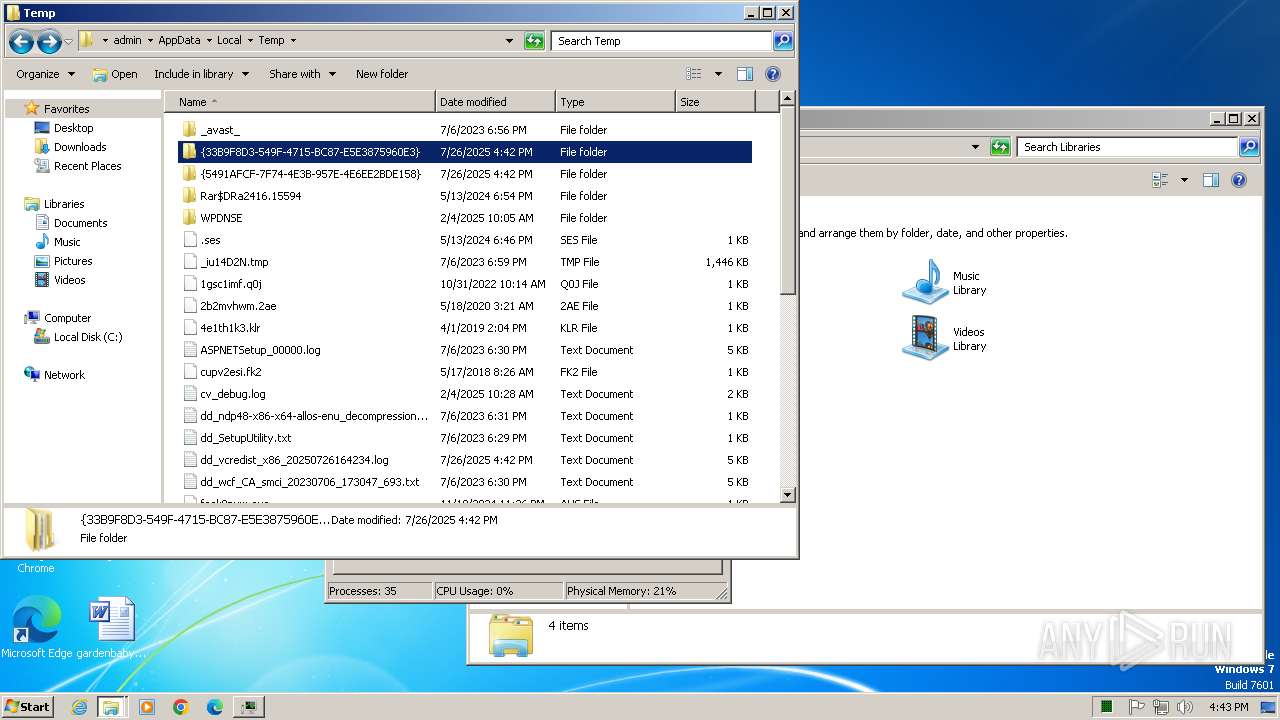1280x720 pixels.
Task: Open volume control in system tray
Action: (x=1185, y=707)
